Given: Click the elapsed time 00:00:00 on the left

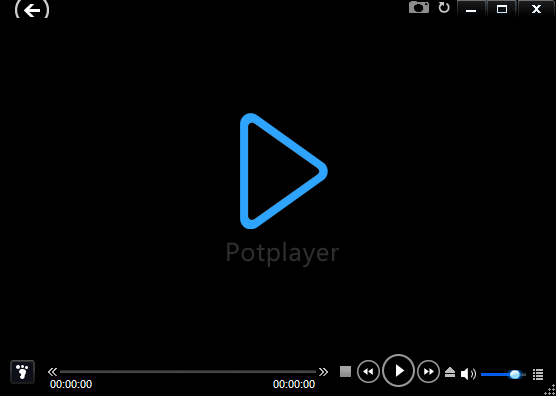Looking at the screenshot, I should coord(71,384).
